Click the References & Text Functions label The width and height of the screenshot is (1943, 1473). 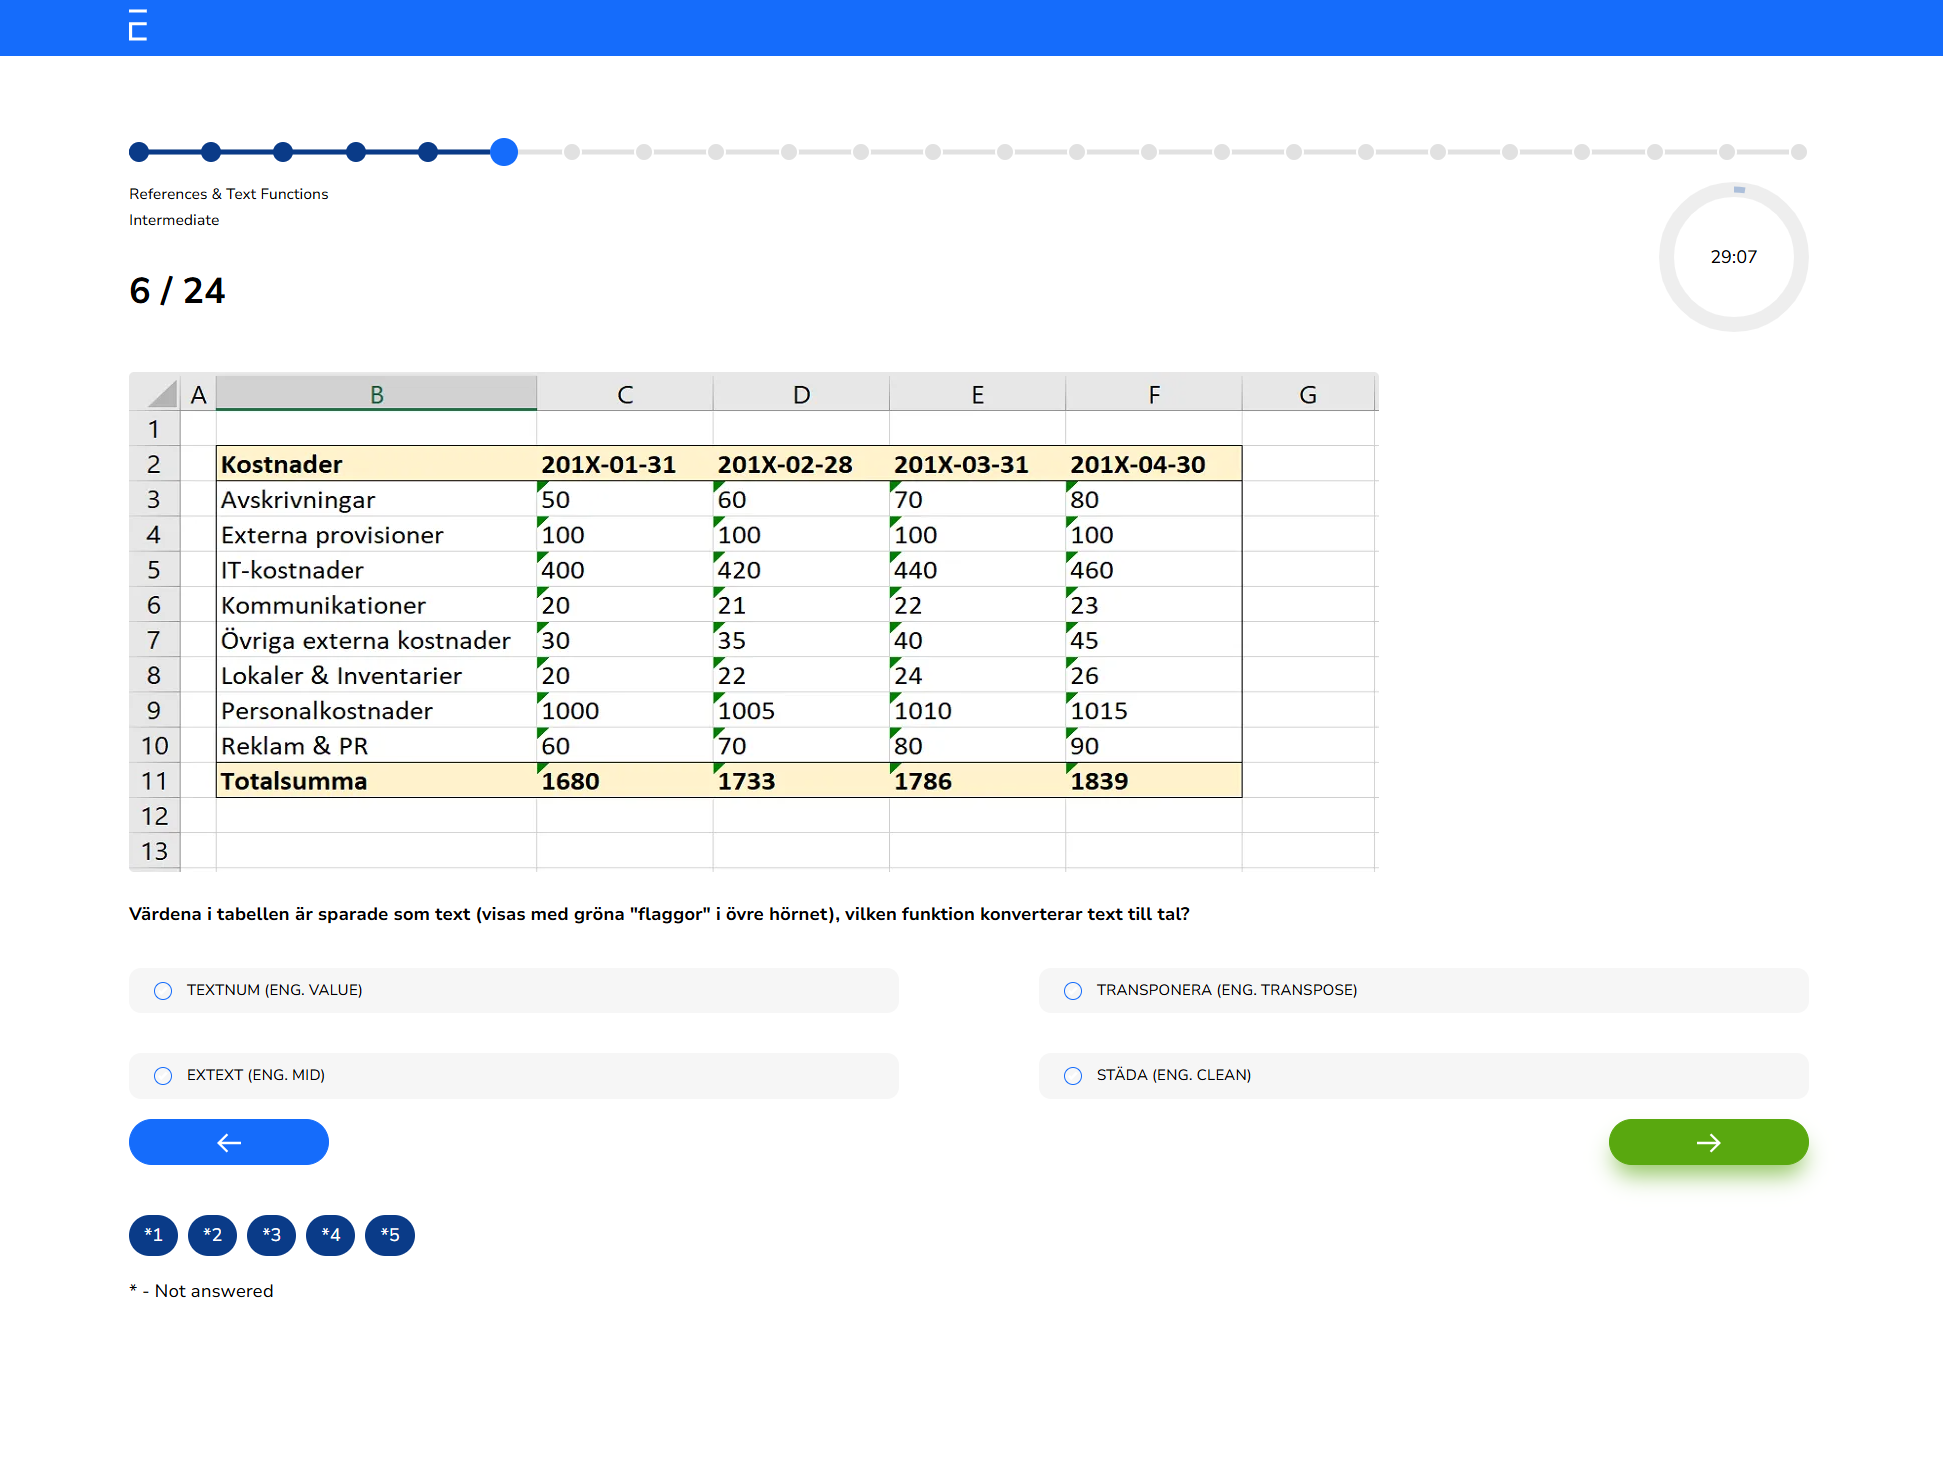tap(228, 193)
